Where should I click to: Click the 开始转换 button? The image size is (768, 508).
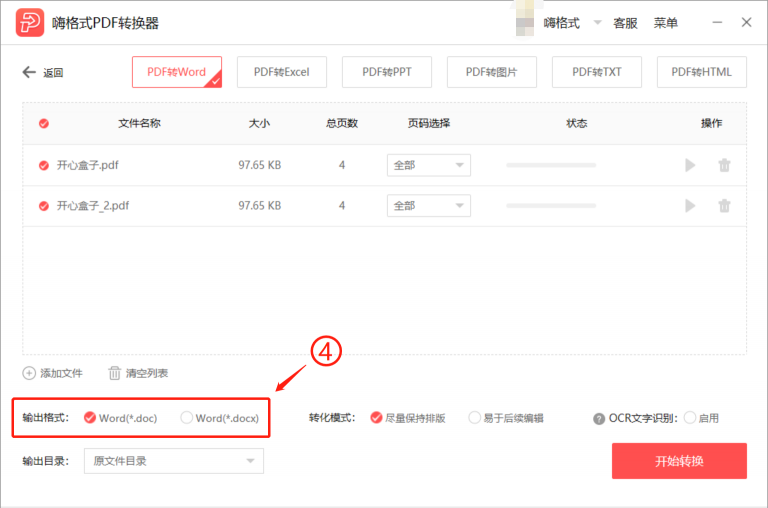(x=679, y=461)
